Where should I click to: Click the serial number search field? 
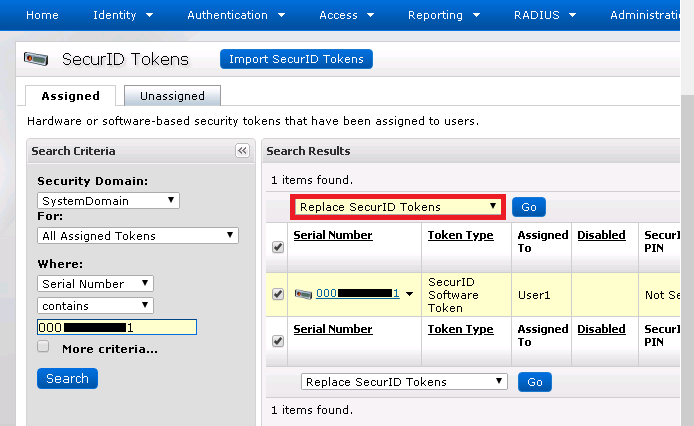pyautogui.click(x=117, y=327)
